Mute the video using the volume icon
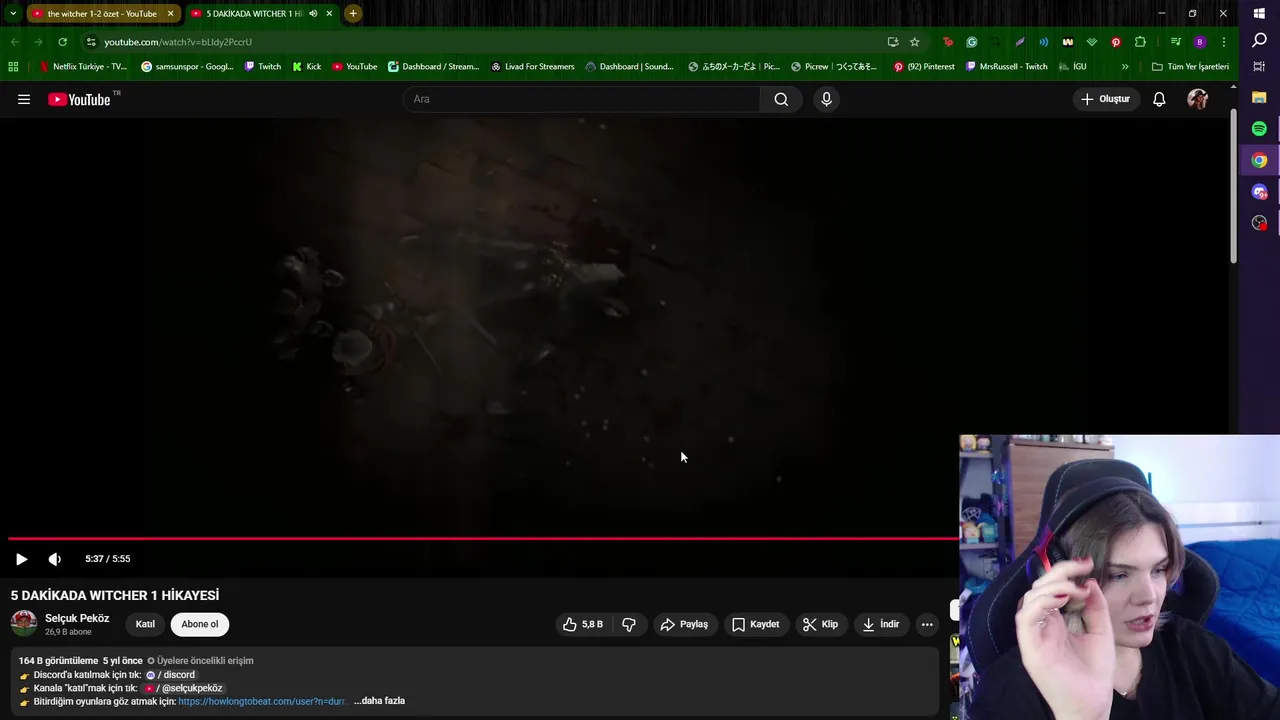1280x720 pixels. pos(55,559)
